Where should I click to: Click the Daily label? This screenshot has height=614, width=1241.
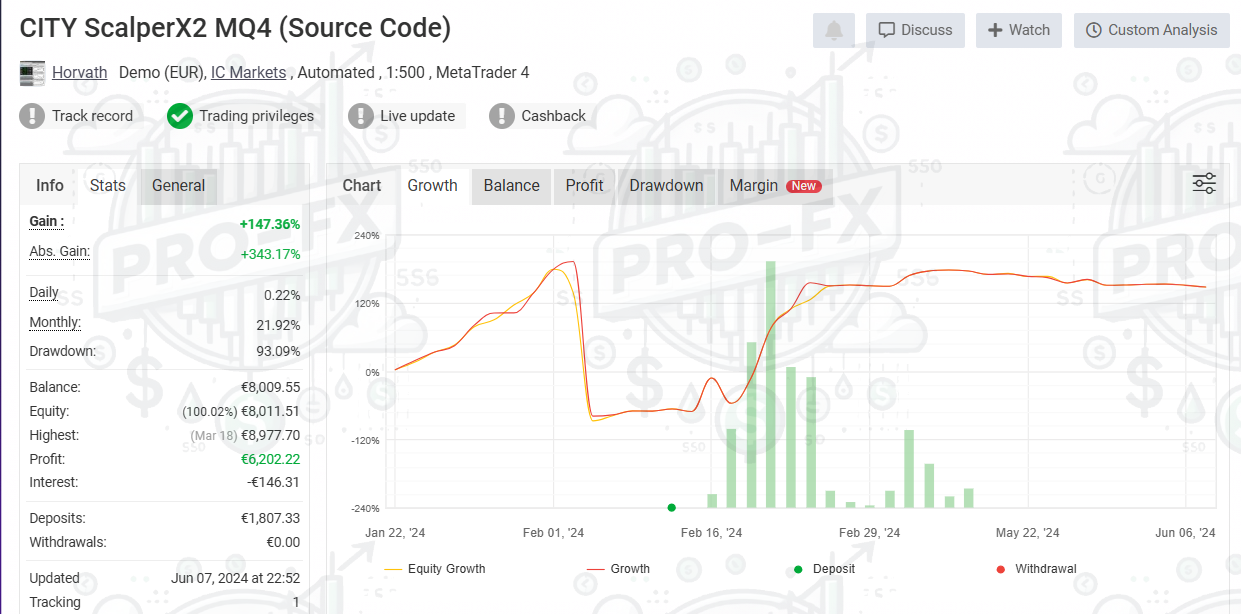pyautogui.click(x=44, y=293)
